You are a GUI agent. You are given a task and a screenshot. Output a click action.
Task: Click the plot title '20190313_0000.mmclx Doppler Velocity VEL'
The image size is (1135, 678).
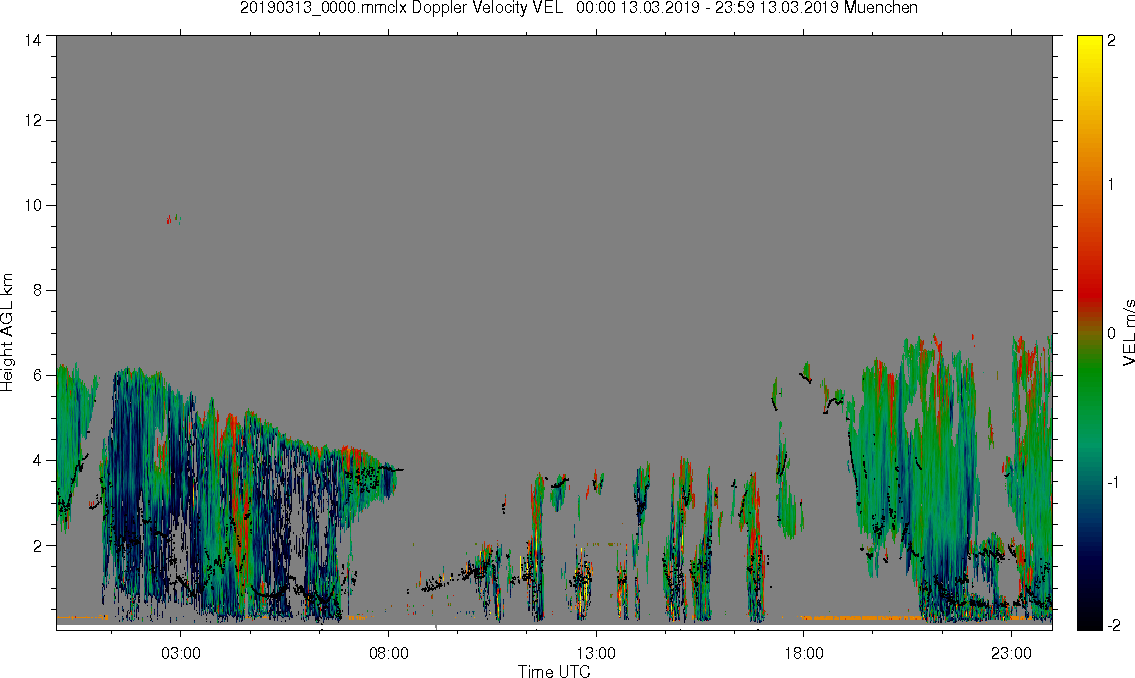tap(402, 8)
